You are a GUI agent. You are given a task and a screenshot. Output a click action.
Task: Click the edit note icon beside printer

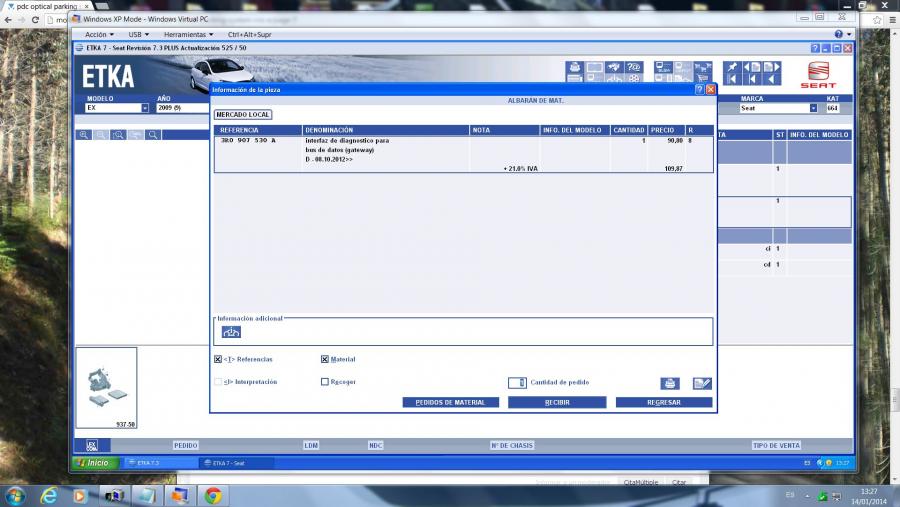[x=702, y=383]
